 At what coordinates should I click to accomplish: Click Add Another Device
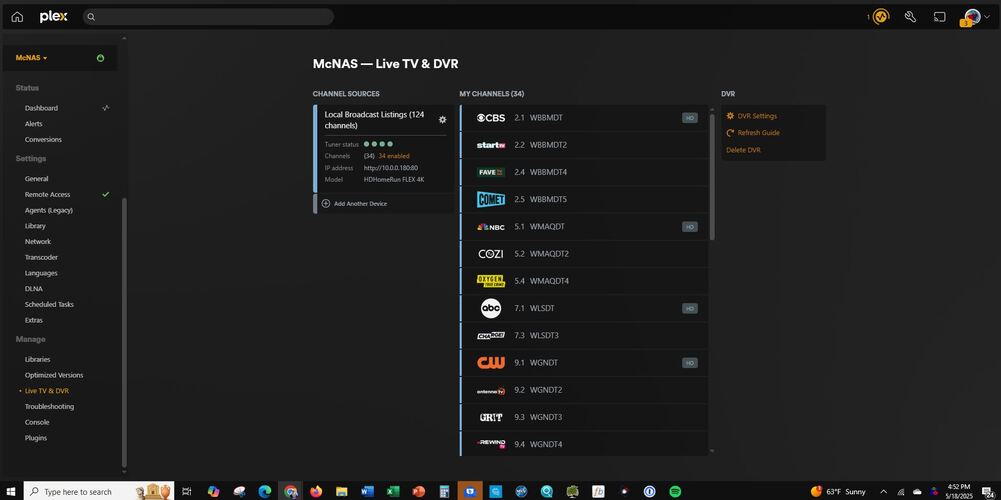pyautogui.click(x=360, y=204)
